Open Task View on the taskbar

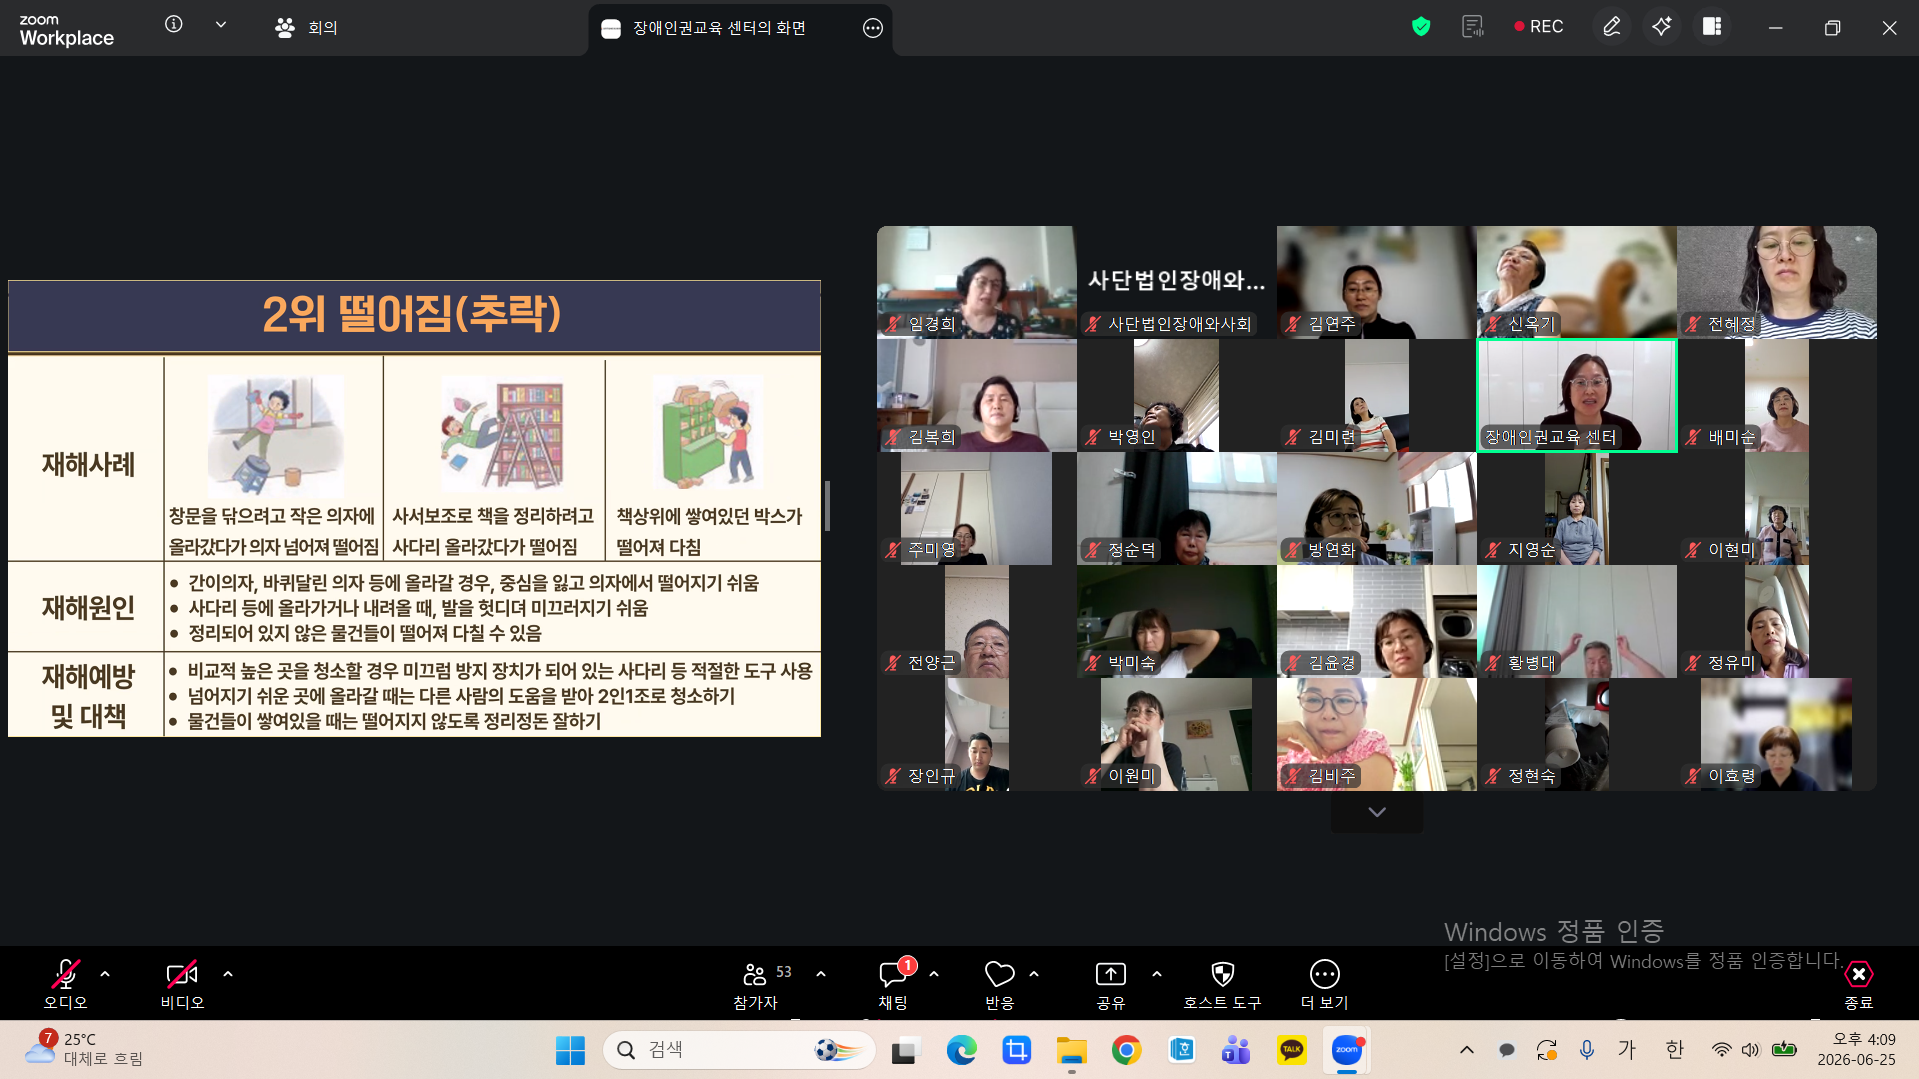(905, 1050)
